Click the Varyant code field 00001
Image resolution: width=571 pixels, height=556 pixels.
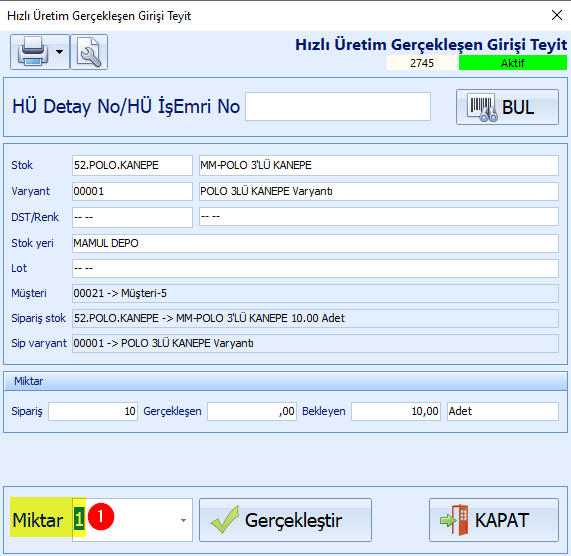[132, 191]
